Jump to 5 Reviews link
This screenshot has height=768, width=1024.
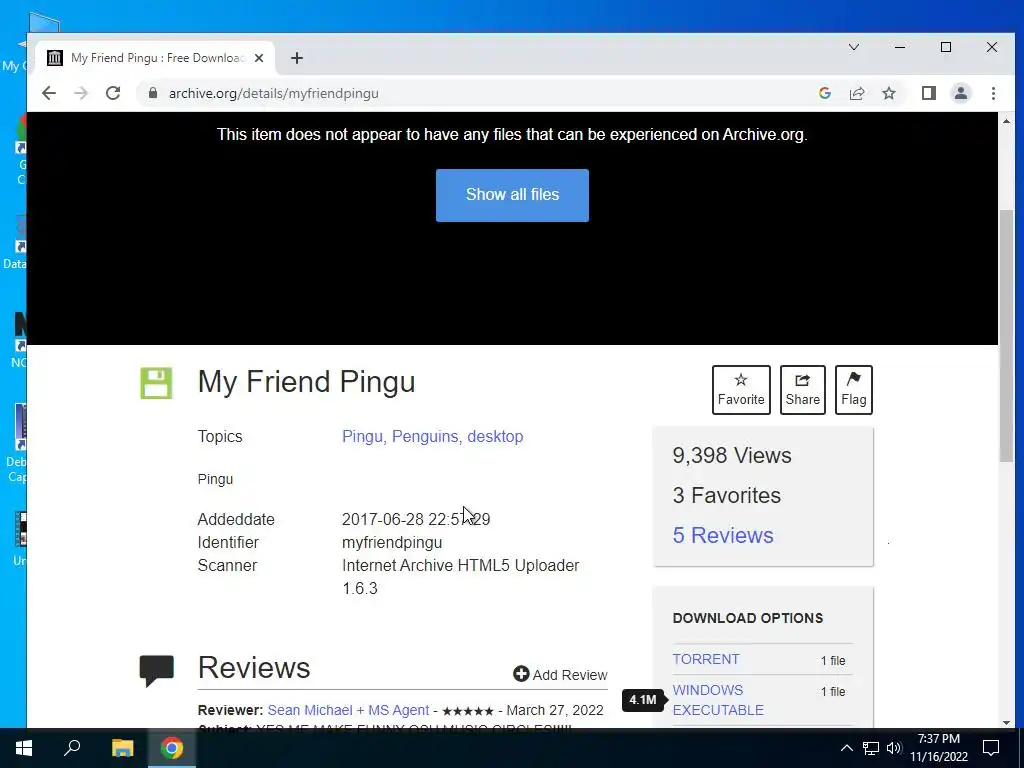[x=723, y=536]
